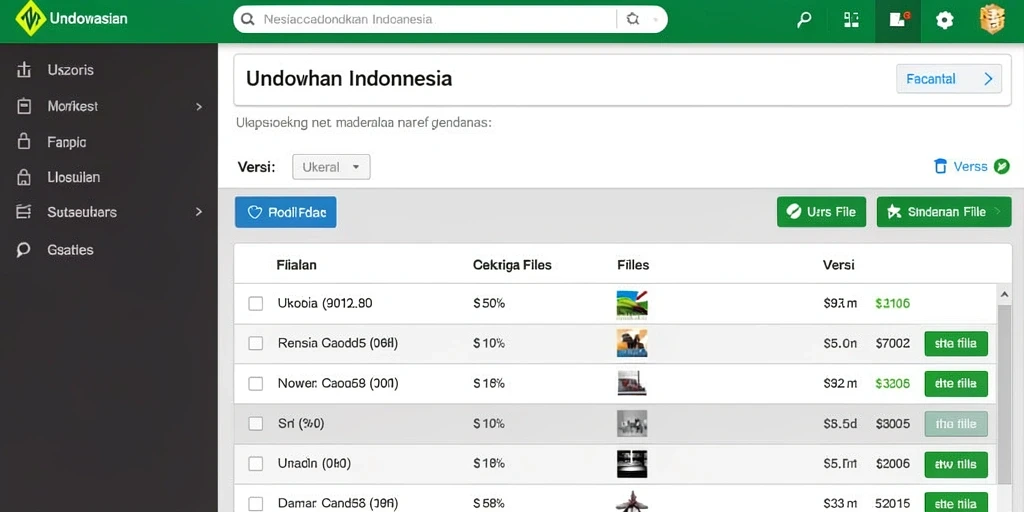Click faded button in Sri (%0) row
The height and width of the screenshot is (512, 1024).
pyautogui.click(x=956, y=424)
